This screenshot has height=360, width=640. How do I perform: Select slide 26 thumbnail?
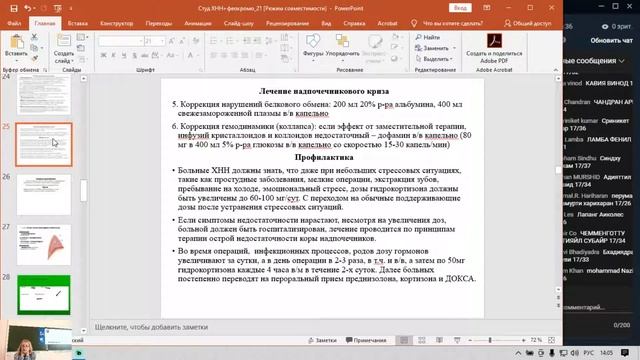tap(44, 195)
